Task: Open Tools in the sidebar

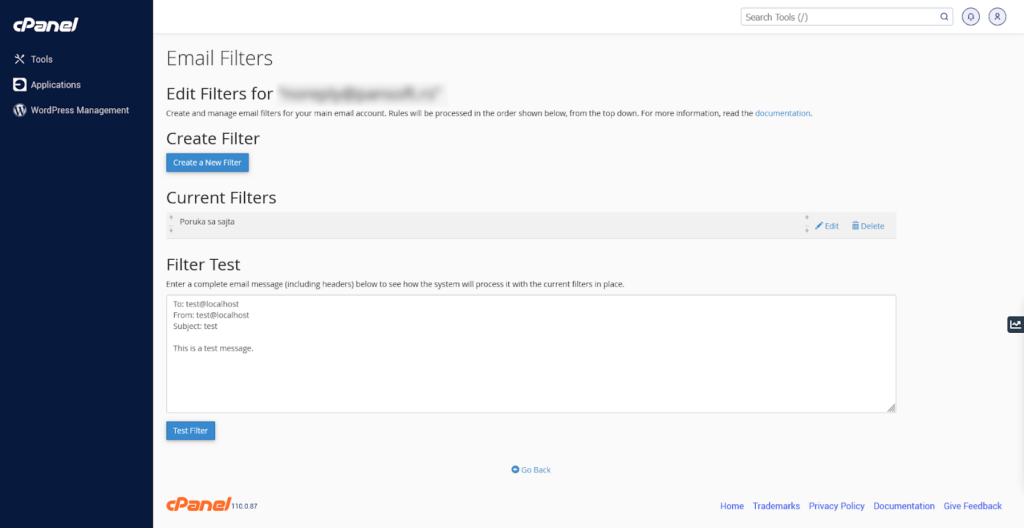Action: pyautogui.click(x=41, y=59)
